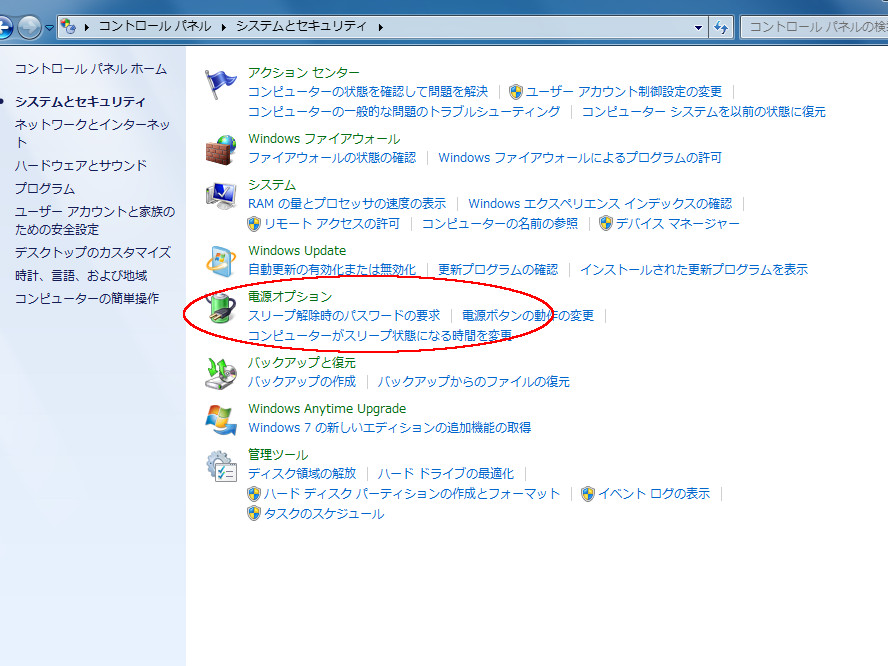Click the Action Center flag icon
The width and height of the screenshot is (888, 666).
(220, 86)
